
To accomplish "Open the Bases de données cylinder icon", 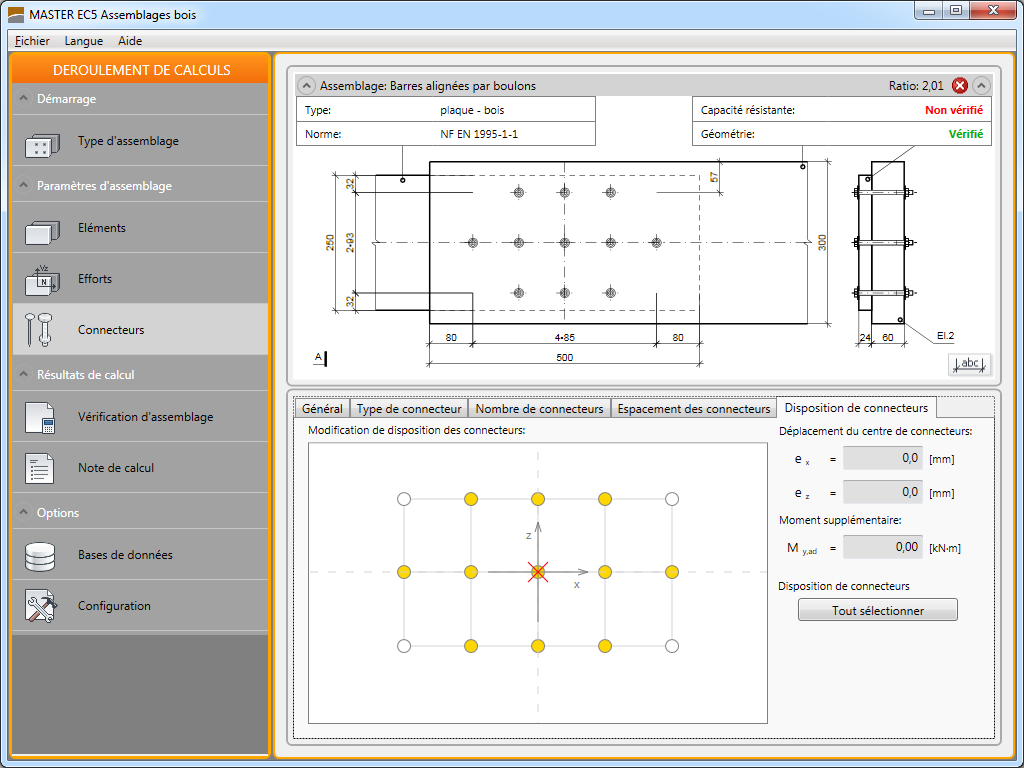I will [x=41, y=556].
